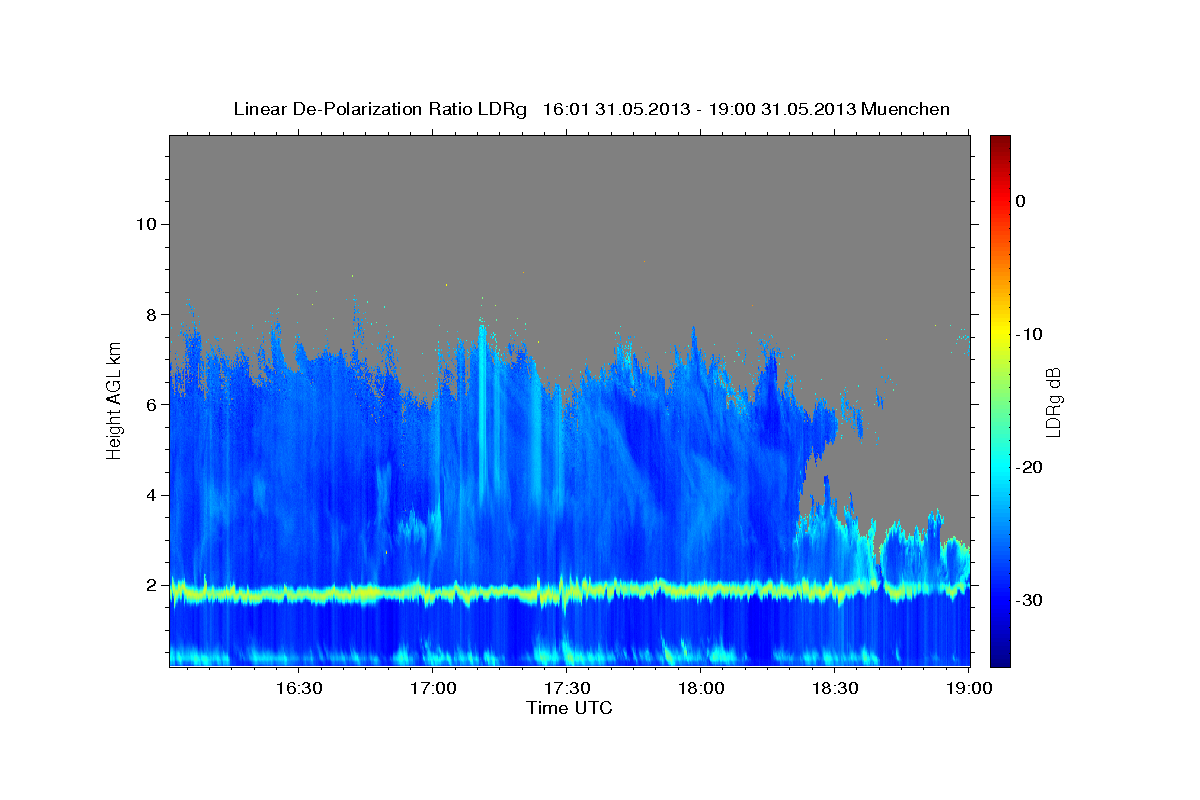Click the start date "16:01 31.05.2013" in title
Screen dimensions: 1200x800
[x=616, y=109]
